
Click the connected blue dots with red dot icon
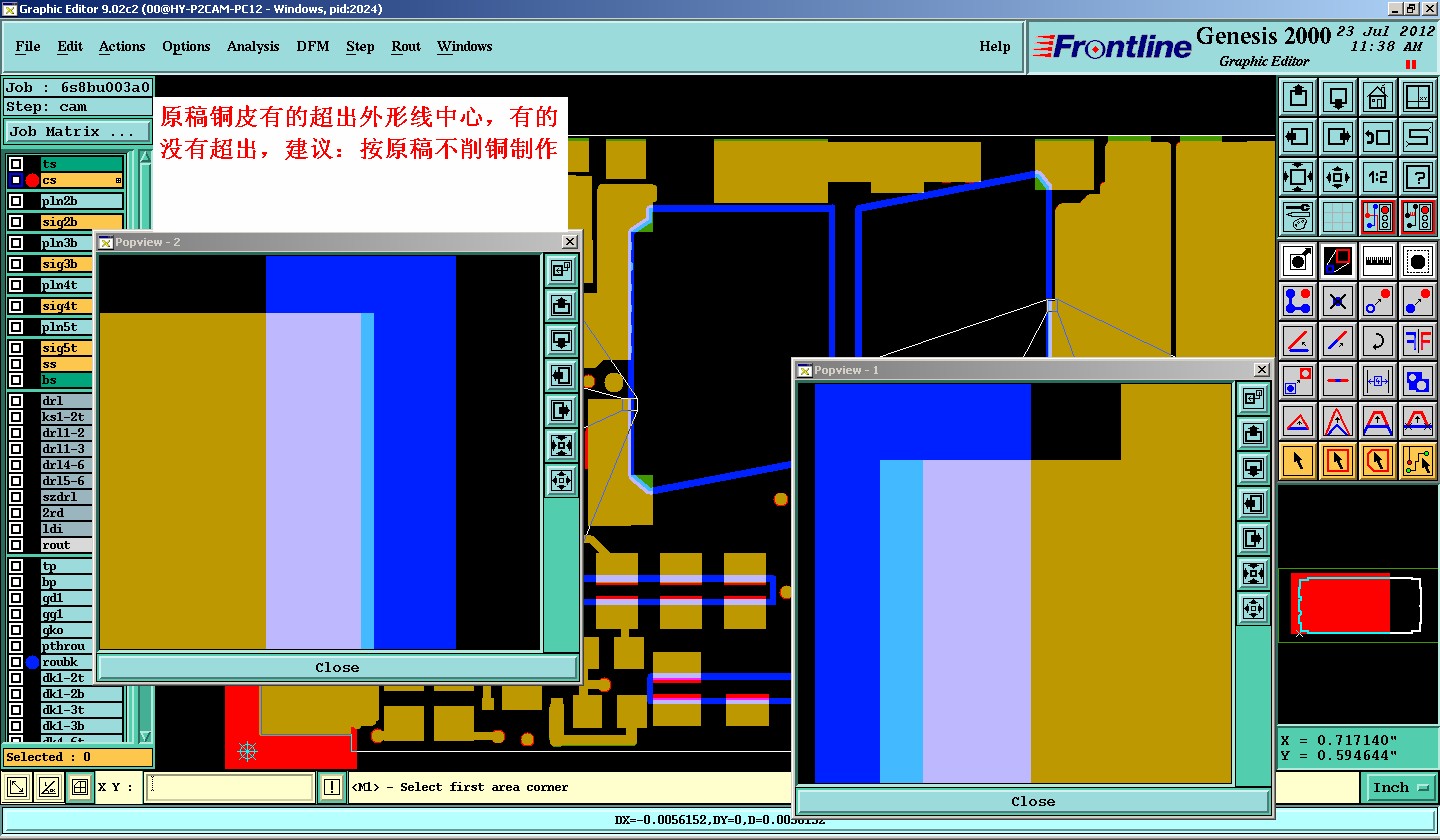[x=1298, y=300]
